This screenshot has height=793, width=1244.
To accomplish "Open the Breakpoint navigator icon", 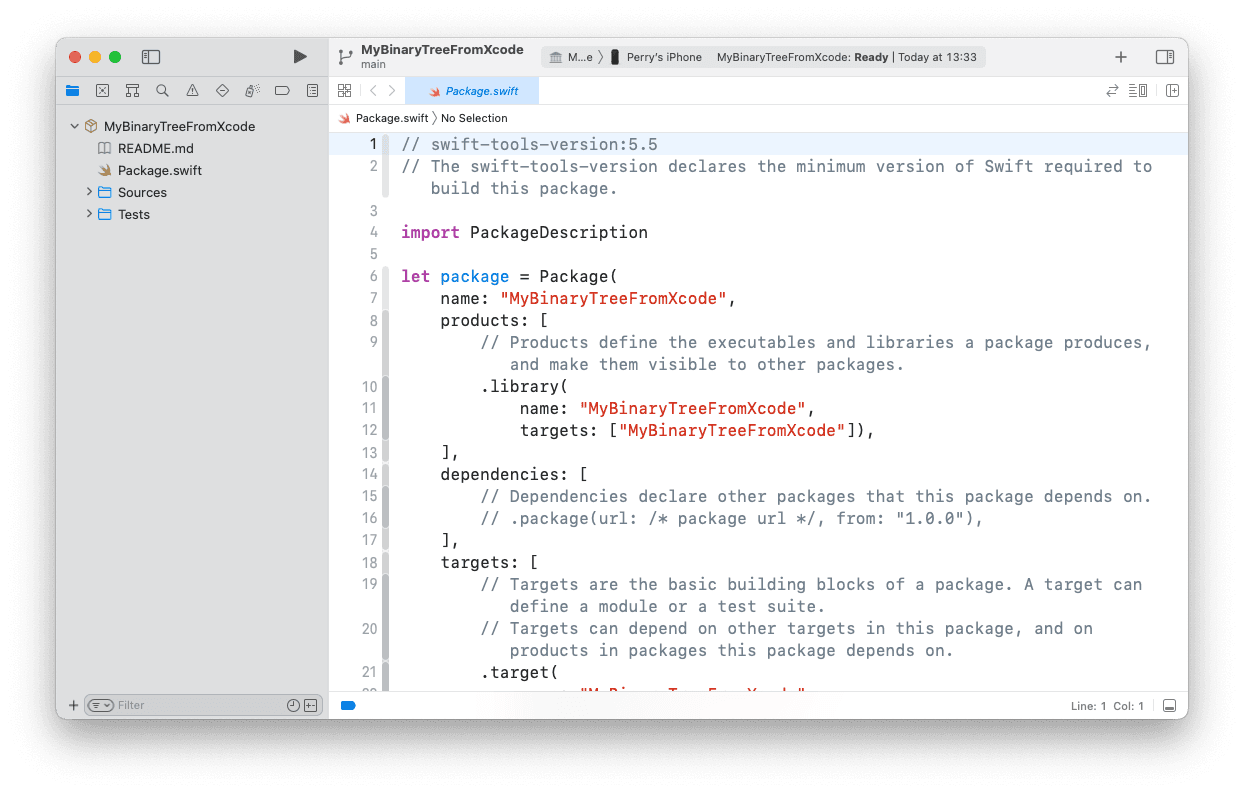I will point(282,91).
